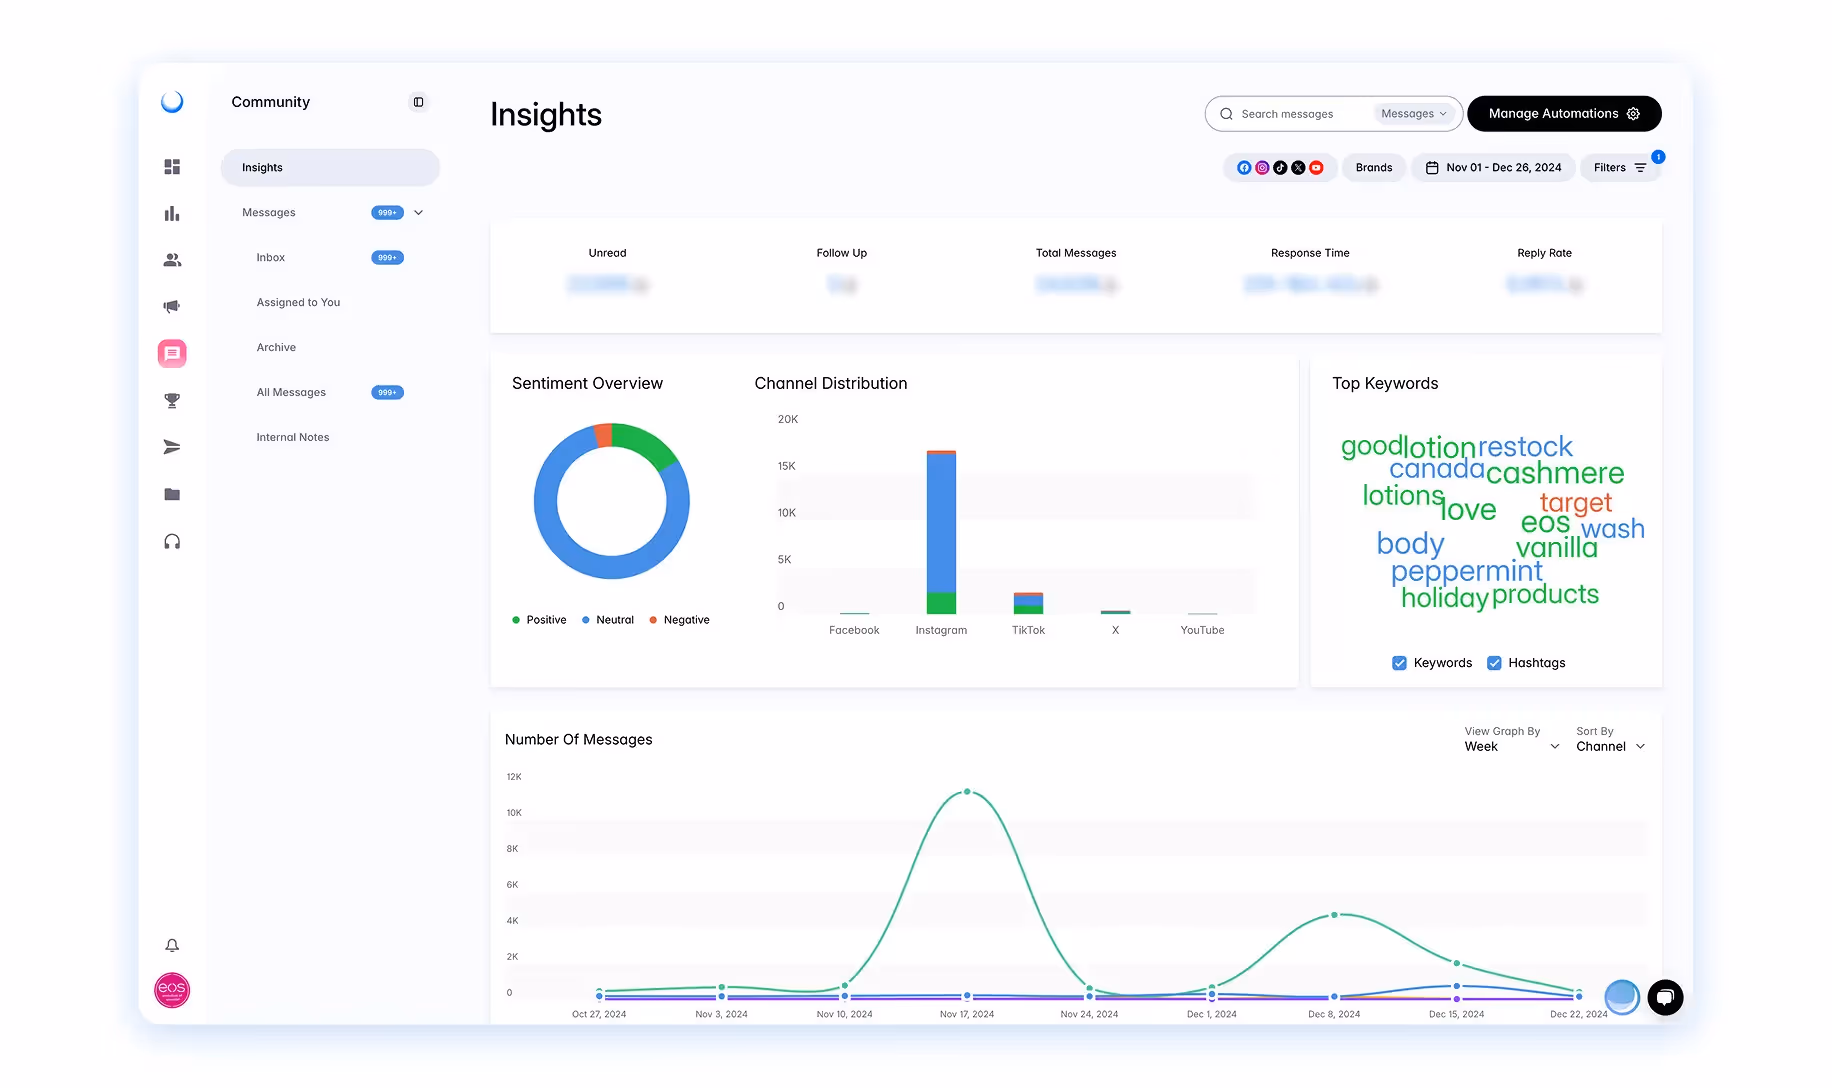Toggle the YouTube platform filter
This screenshot has height=1088, width=1832.
point(1317,167)
